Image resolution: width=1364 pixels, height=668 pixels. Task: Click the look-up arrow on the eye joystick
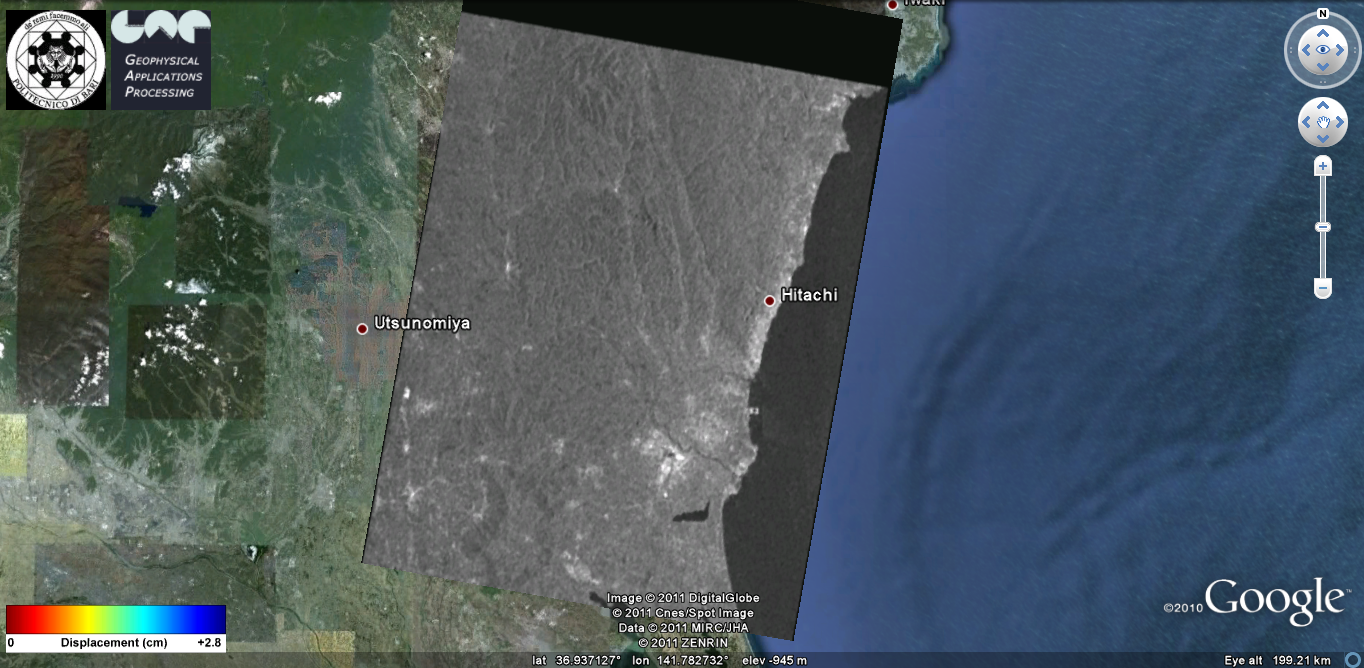(1323, 33)
